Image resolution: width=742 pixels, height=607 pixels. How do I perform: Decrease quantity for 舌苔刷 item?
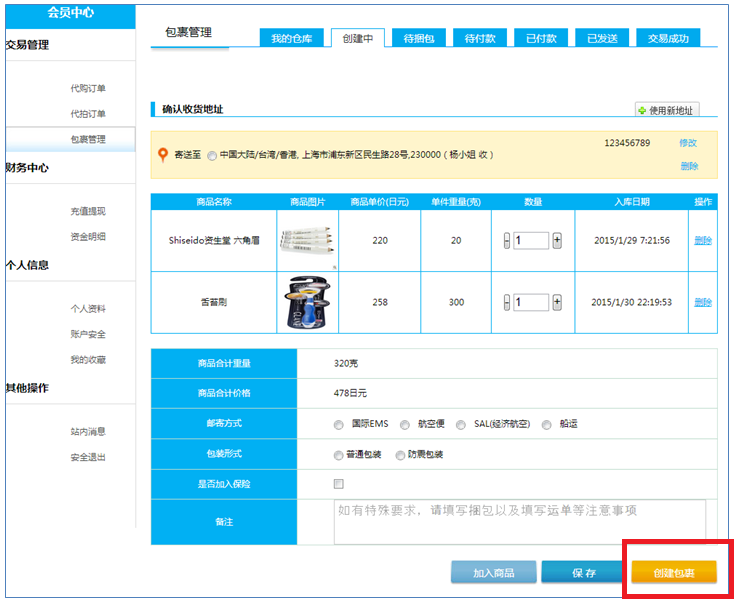[507, 302]
